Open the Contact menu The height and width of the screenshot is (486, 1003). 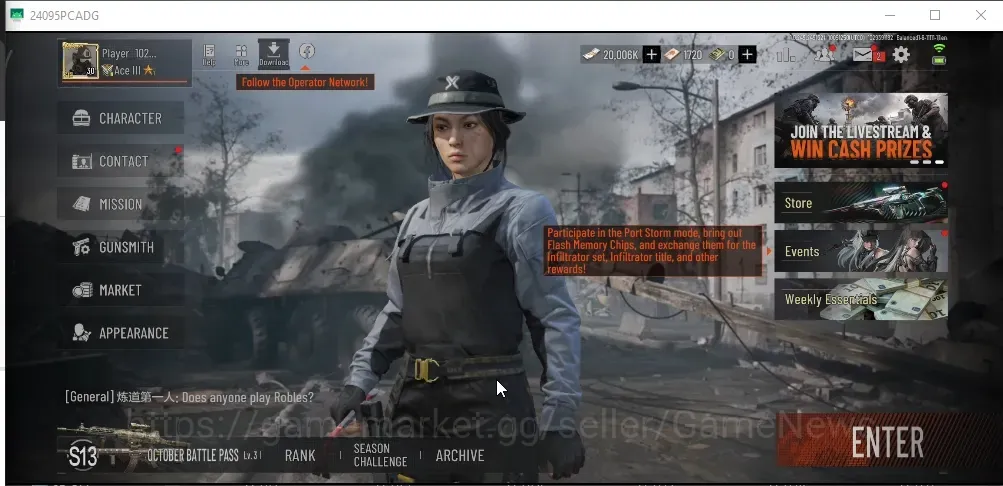pos(121,161)
